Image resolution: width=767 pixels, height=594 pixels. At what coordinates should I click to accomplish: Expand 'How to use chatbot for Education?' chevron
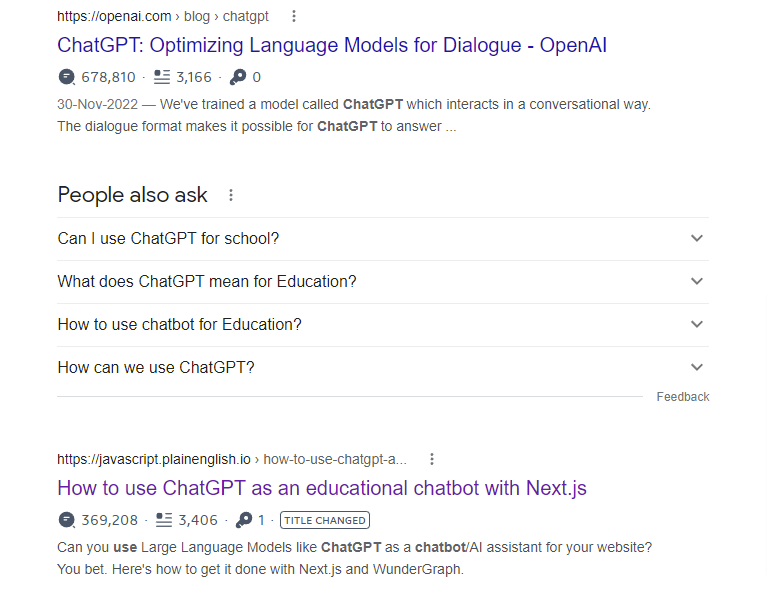[697, 324]
